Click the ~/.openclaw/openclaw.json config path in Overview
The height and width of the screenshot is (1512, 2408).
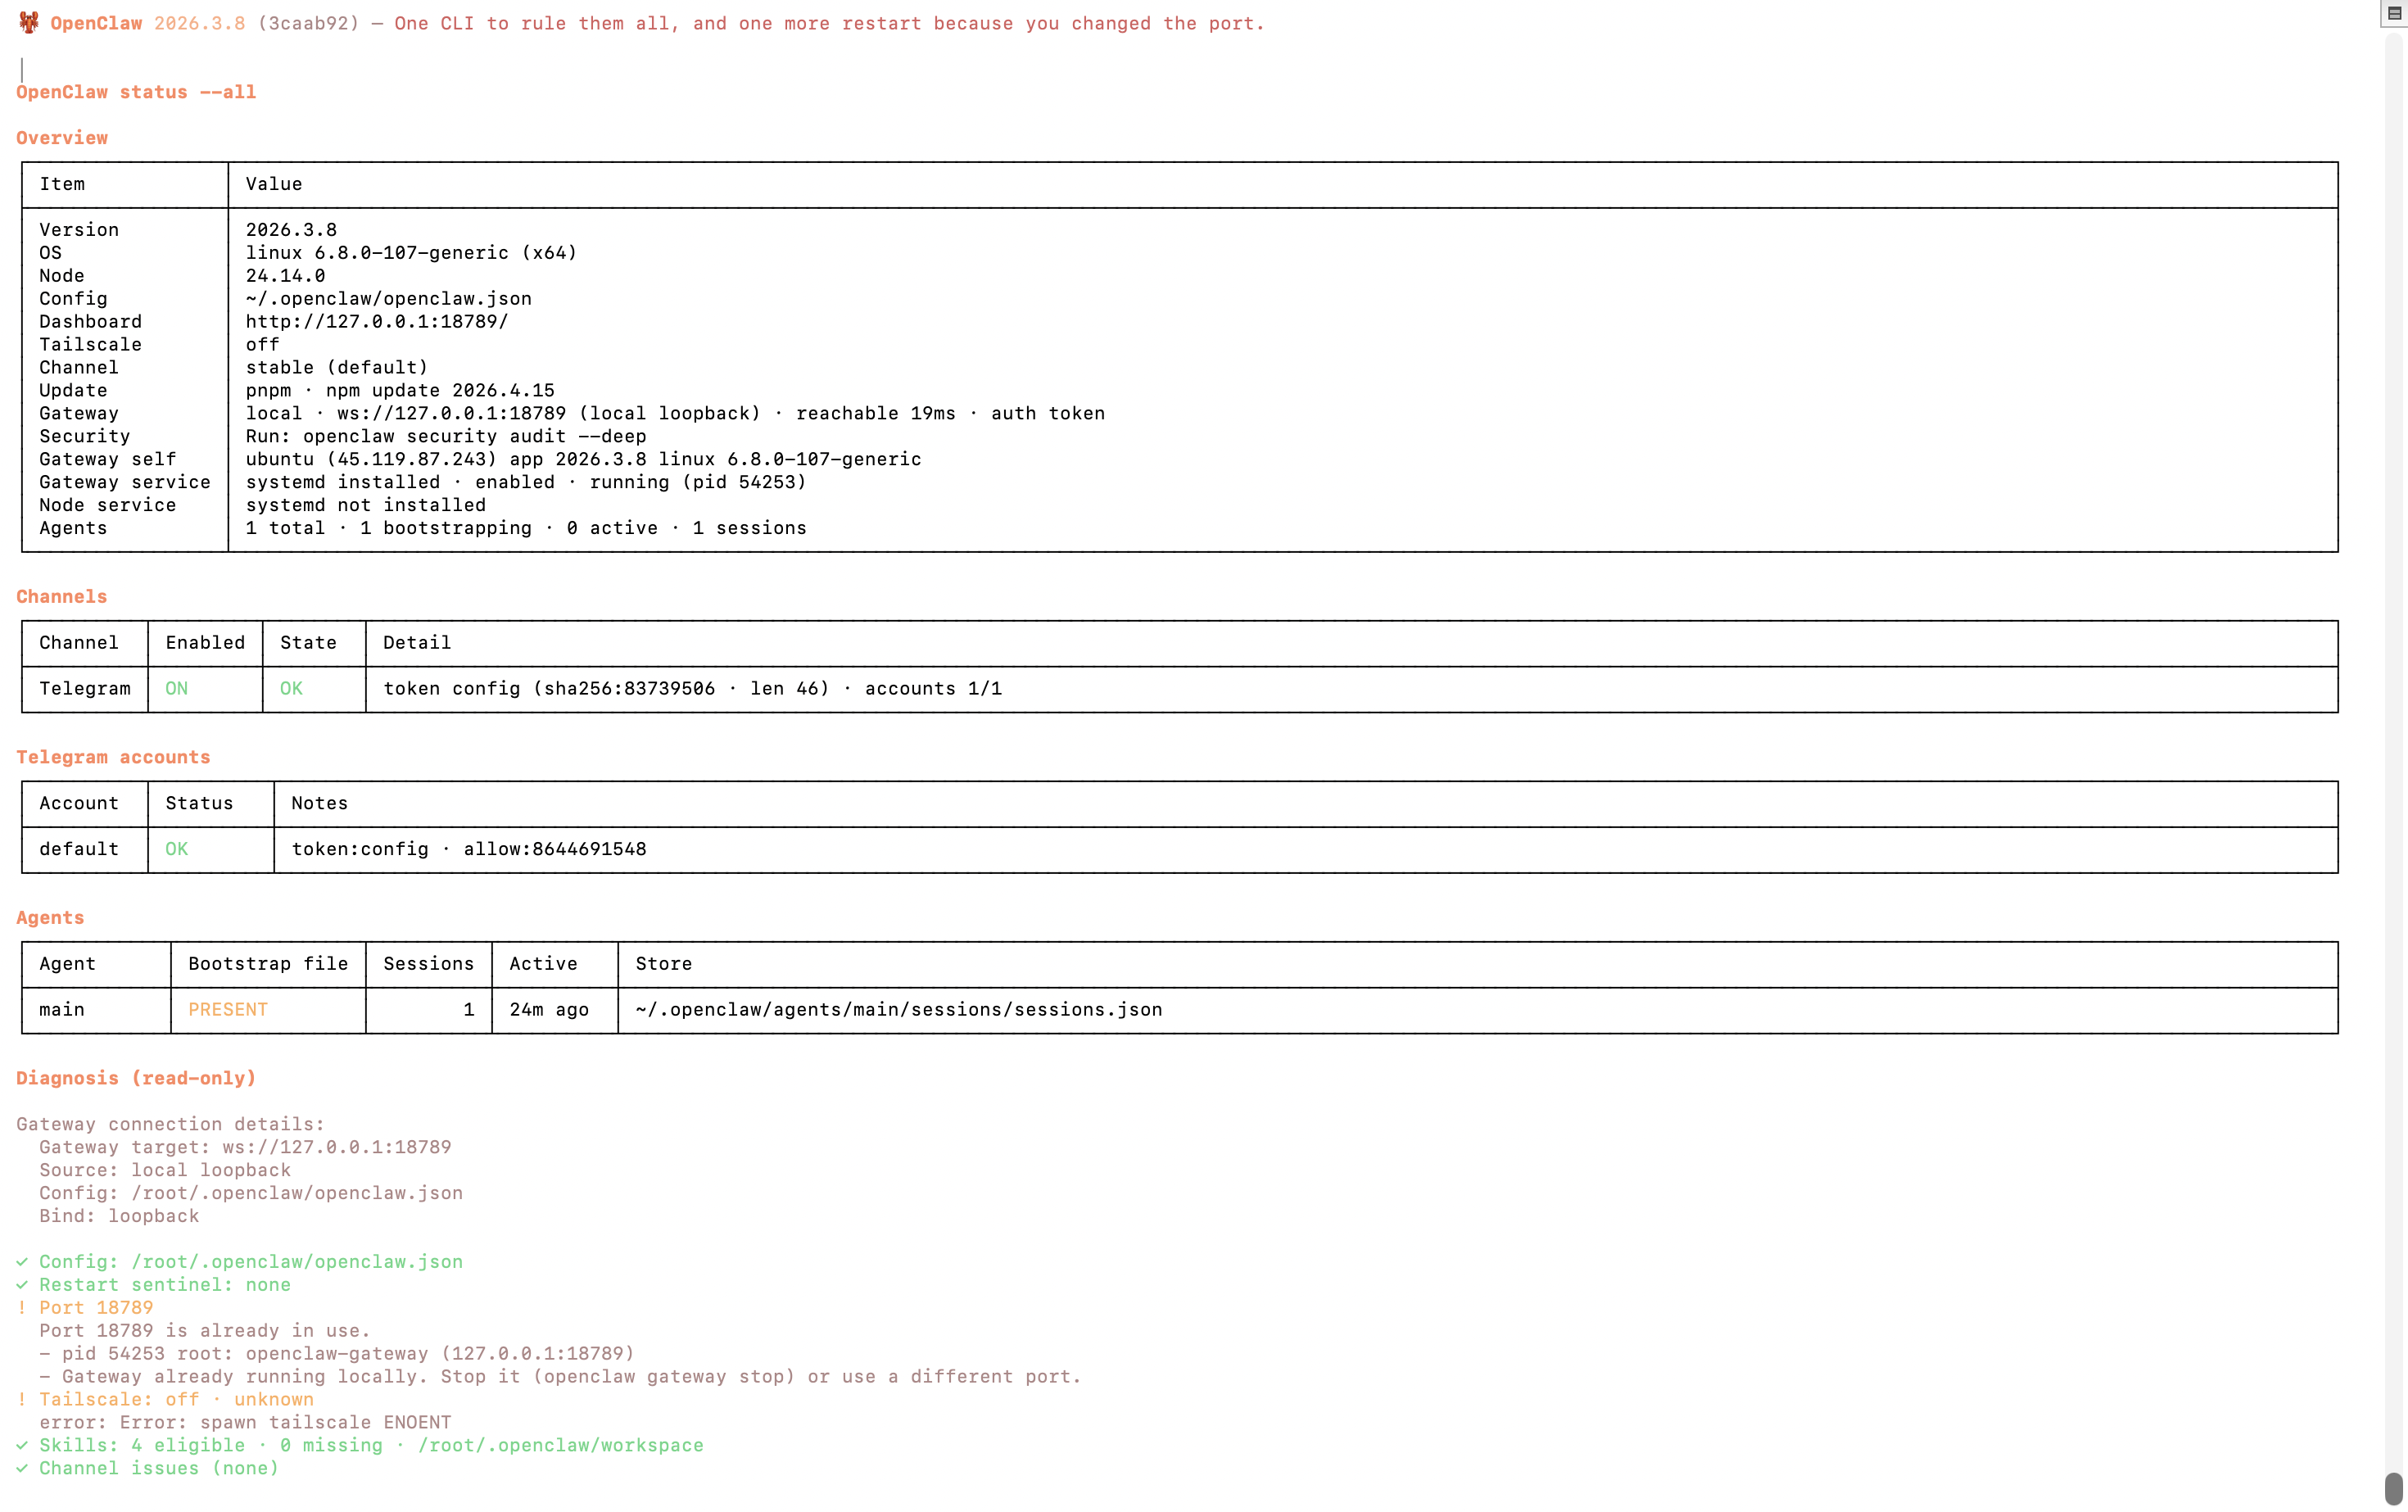pyautogui.click(x=389, y=299)
